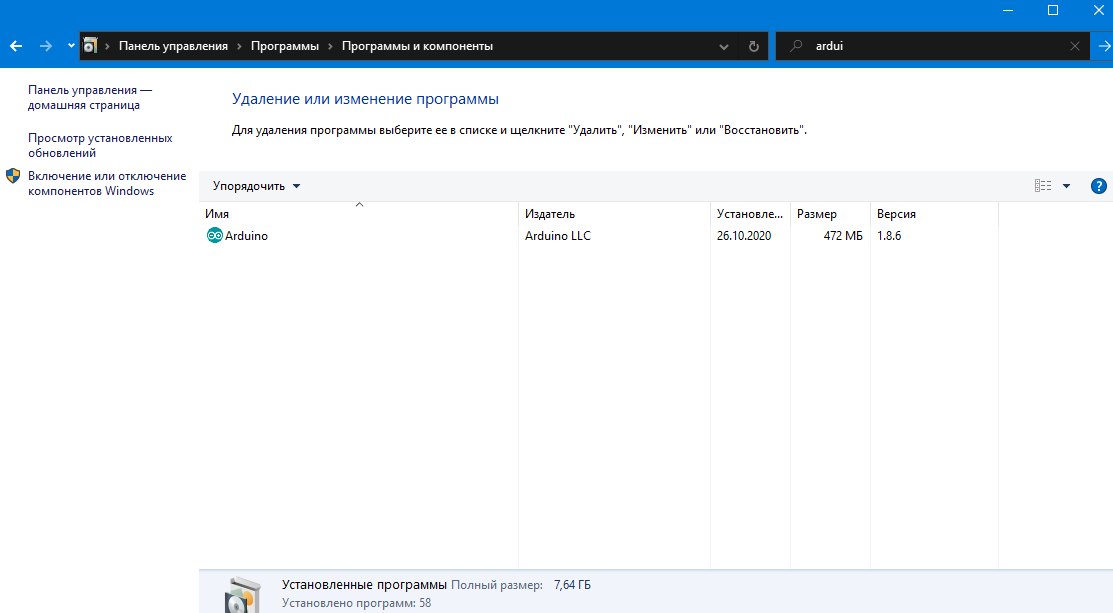Minimize the window
1113x613 pixels.
[x=1008, y=10]
